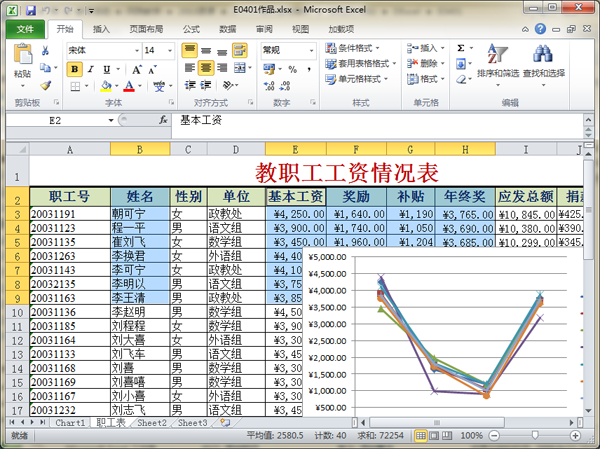Switch to the 插入 ribbon tab
This screenshot has height=449, width=600.
click(101, 29)
